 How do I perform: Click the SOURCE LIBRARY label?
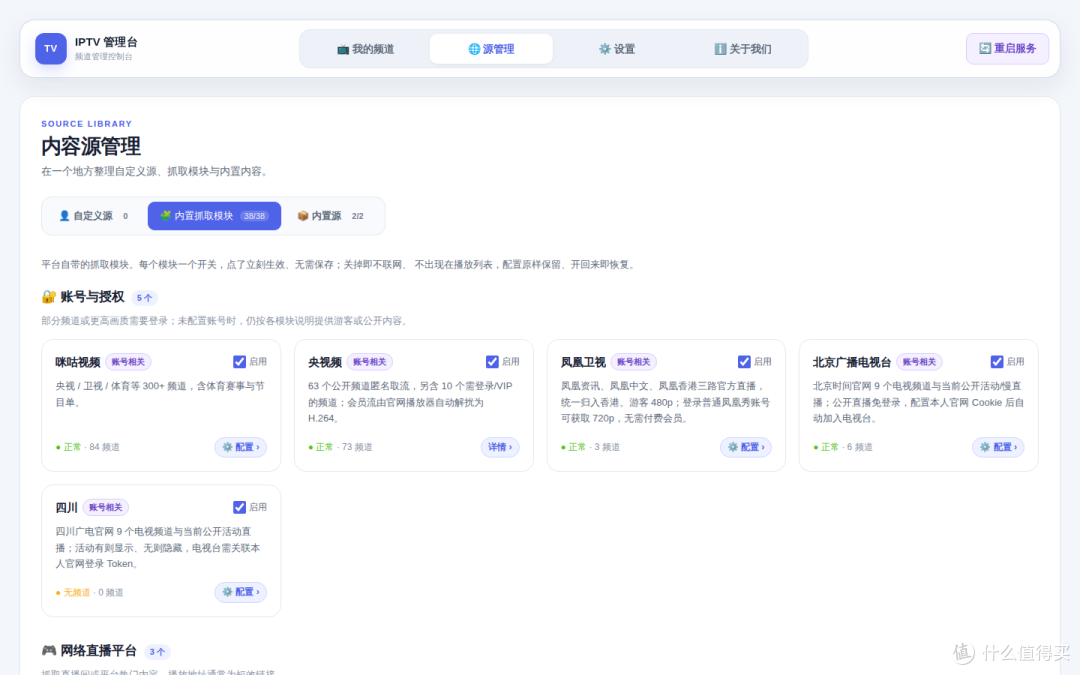tap(87, 124)
